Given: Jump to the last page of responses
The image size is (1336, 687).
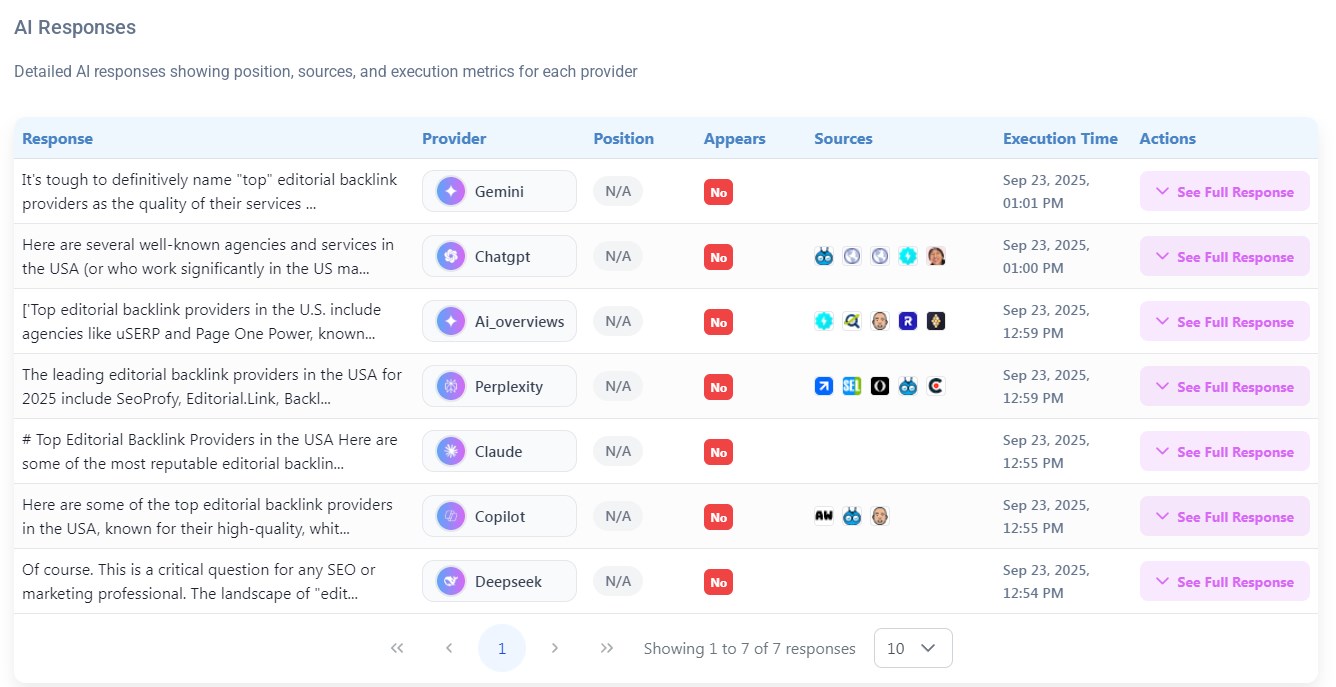Looking at the screenshot, I should [607, 648].
